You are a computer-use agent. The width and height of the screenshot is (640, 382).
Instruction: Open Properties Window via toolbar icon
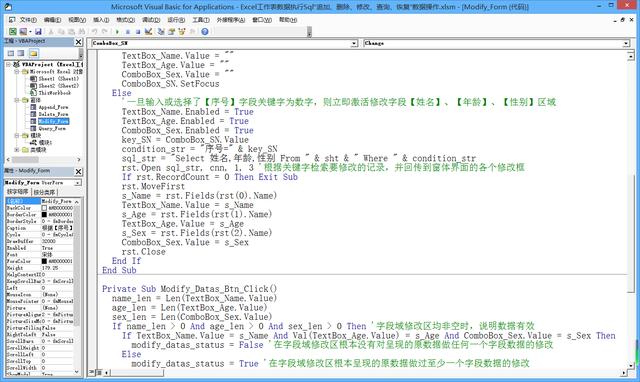(171, 31)
